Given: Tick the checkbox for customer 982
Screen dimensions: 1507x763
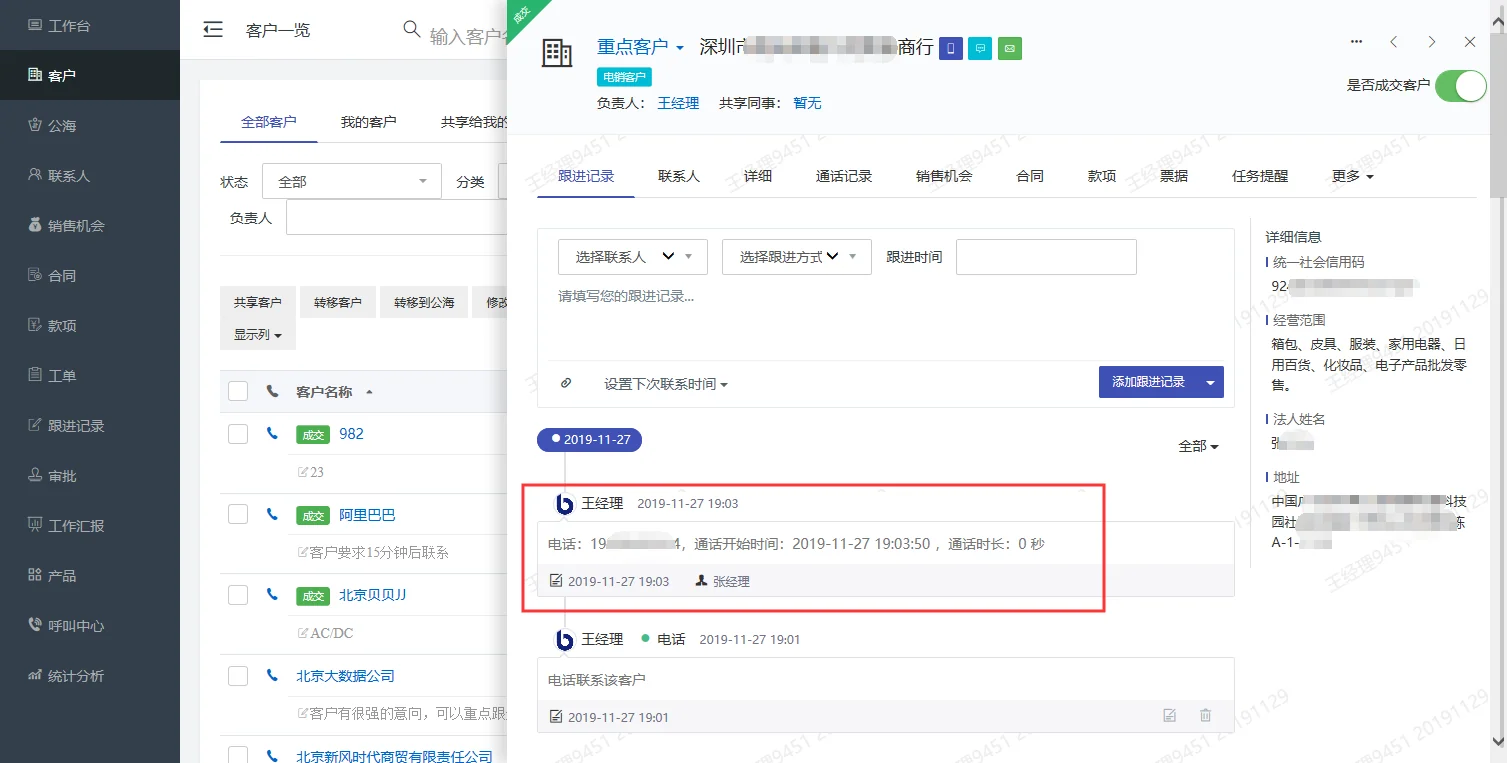Looking at the screenshot, I should click(x=238, y=434).
